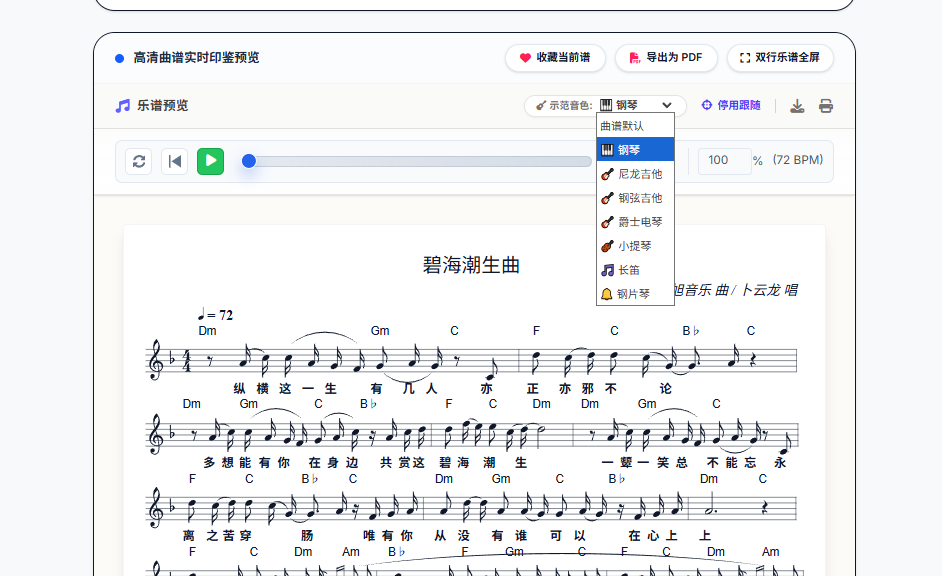Click the download score icon
This screenshot has height=576, width=942.
click(x=797, y=106)
